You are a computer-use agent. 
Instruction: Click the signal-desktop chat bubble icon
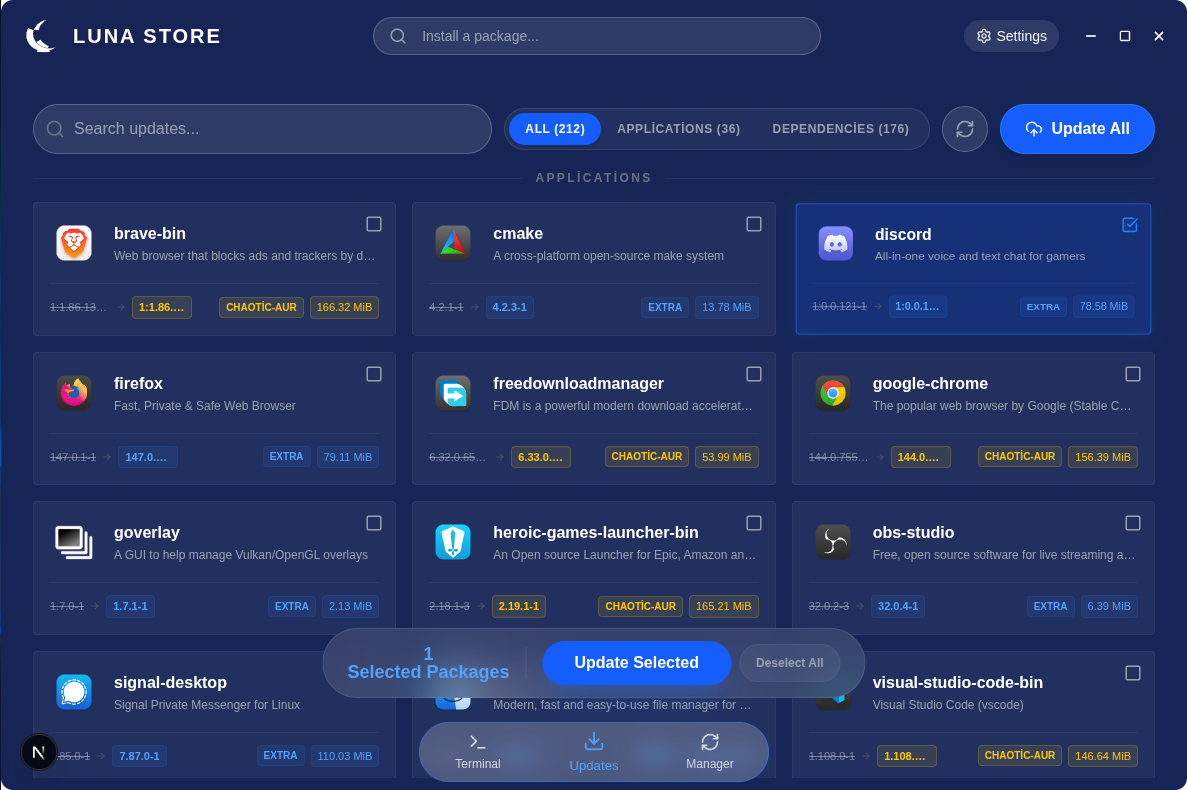tap(74, 692)
